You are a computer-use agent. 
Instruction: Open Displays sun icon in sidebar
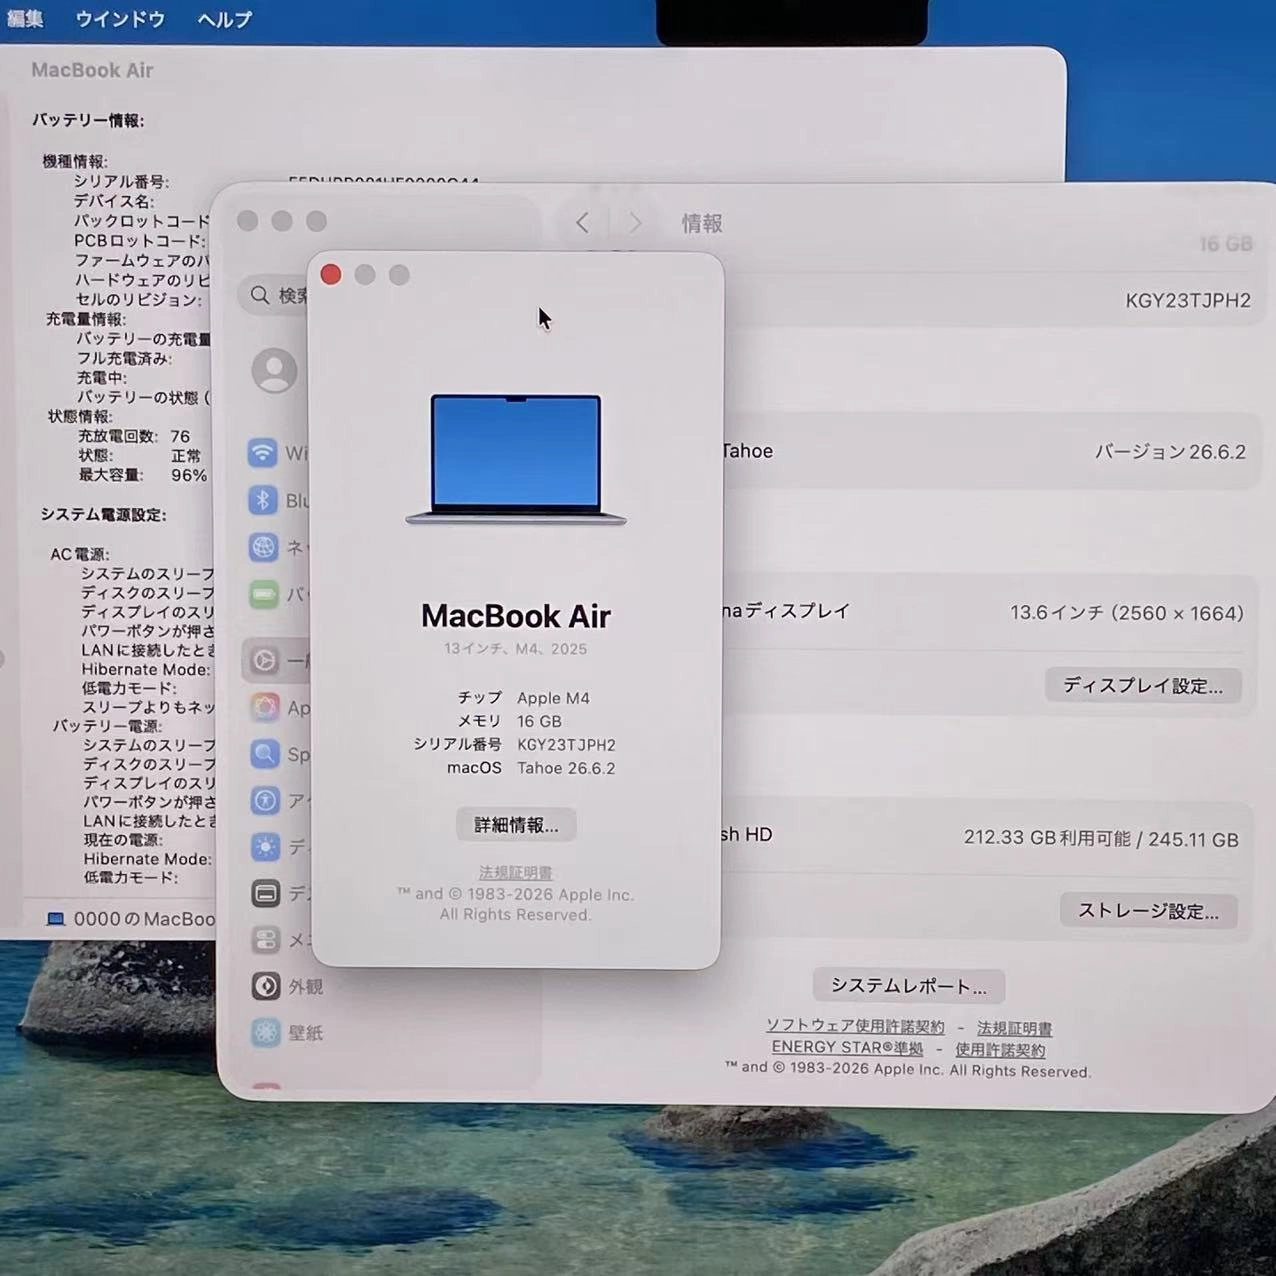pyautogui.click(x=265, y=847)
